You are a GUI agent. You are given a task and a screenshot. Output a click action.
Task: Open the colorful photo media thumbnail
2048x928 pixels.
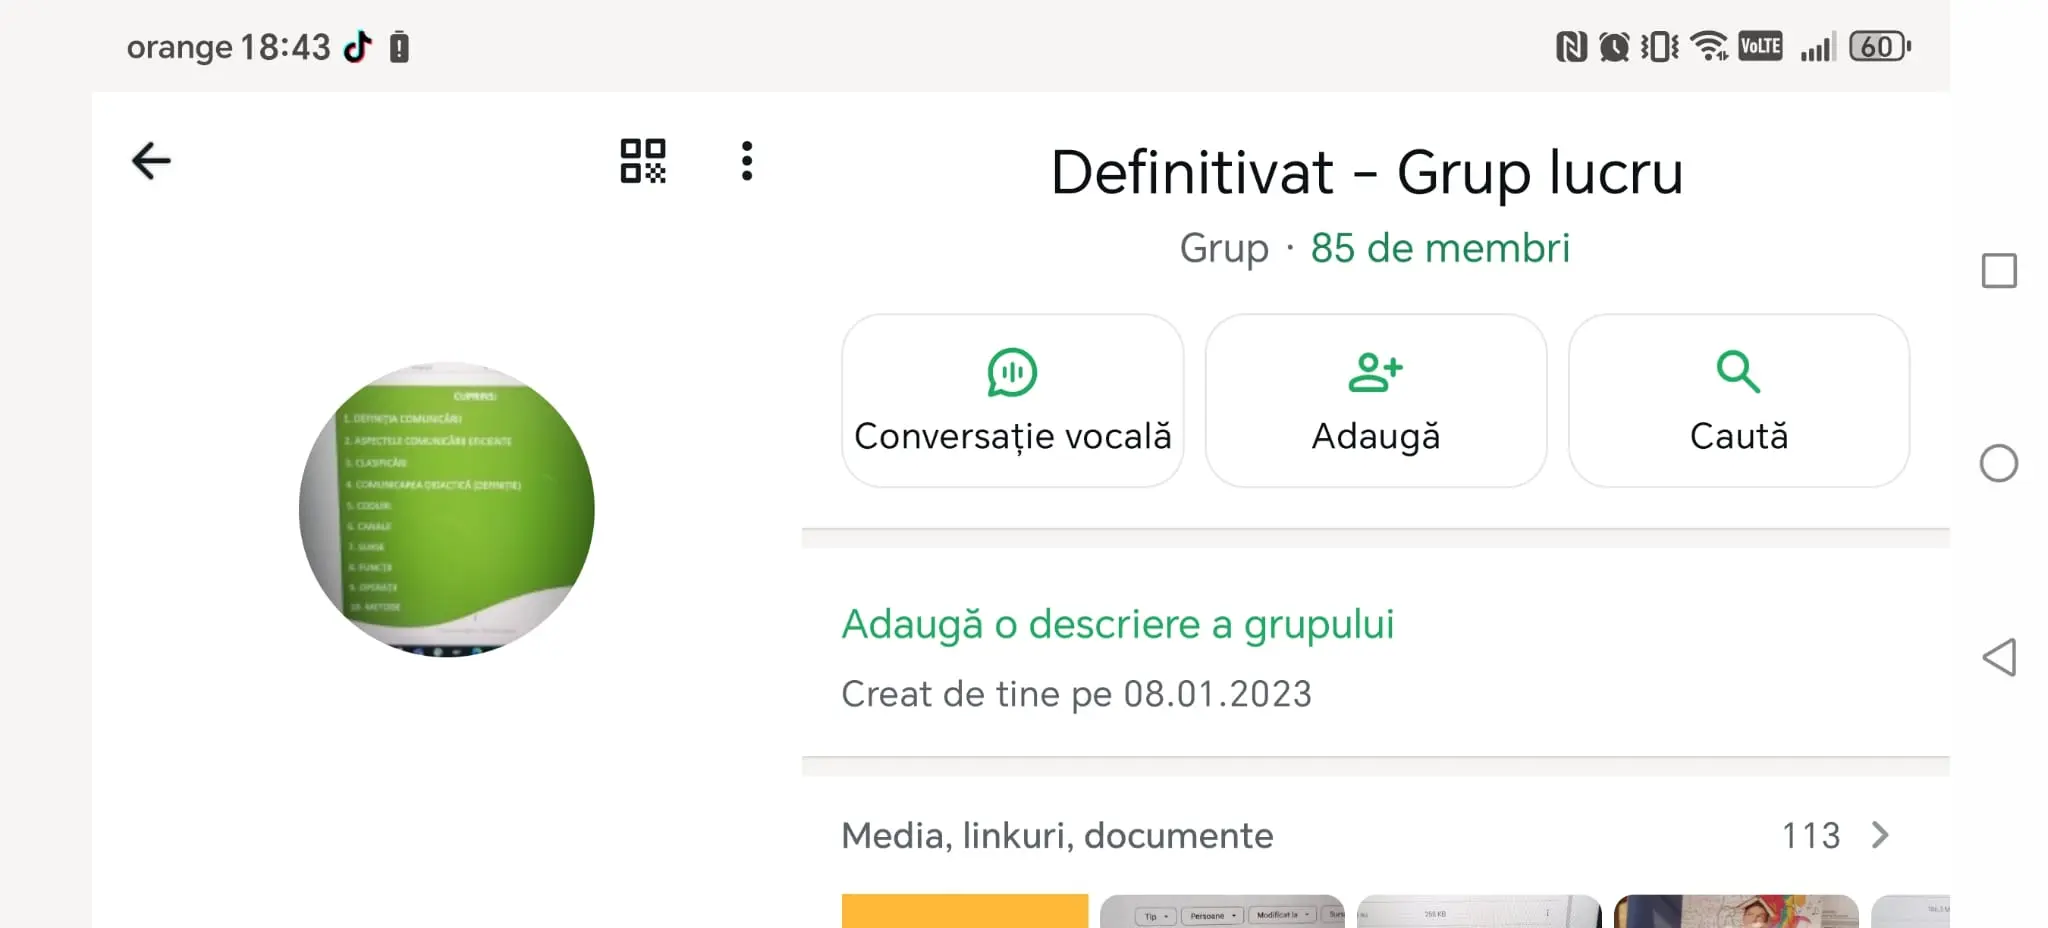point(1736,911)
